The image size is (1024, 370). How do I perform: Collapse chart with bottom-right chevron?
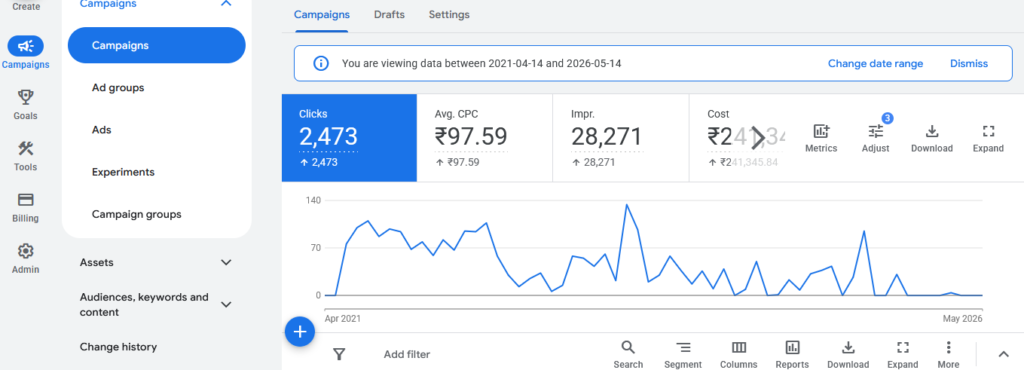(1004, 354)
